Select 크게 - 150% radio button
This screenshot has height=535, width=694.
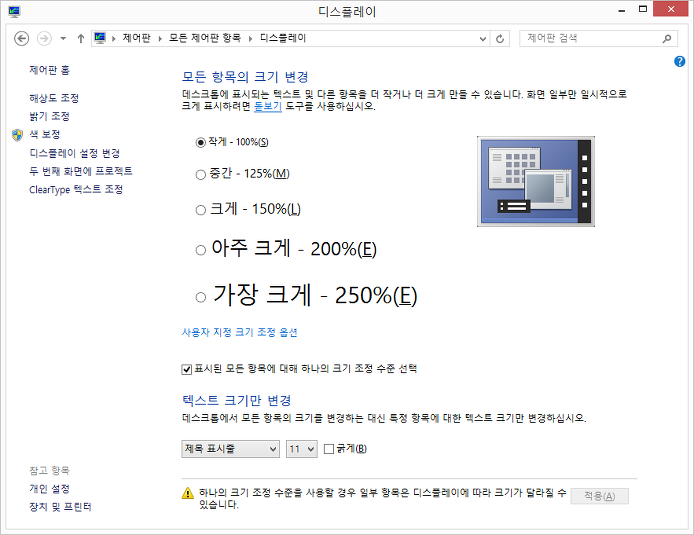point(200,210)
